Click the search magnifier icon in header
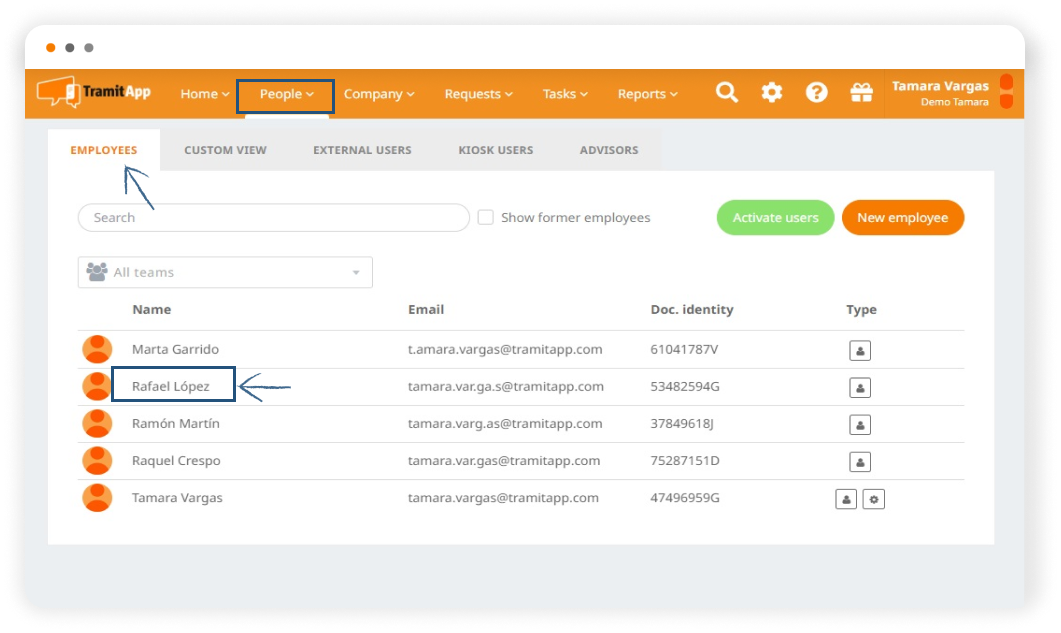This screenshot has height=633, width=1061. tap(727, 93)
